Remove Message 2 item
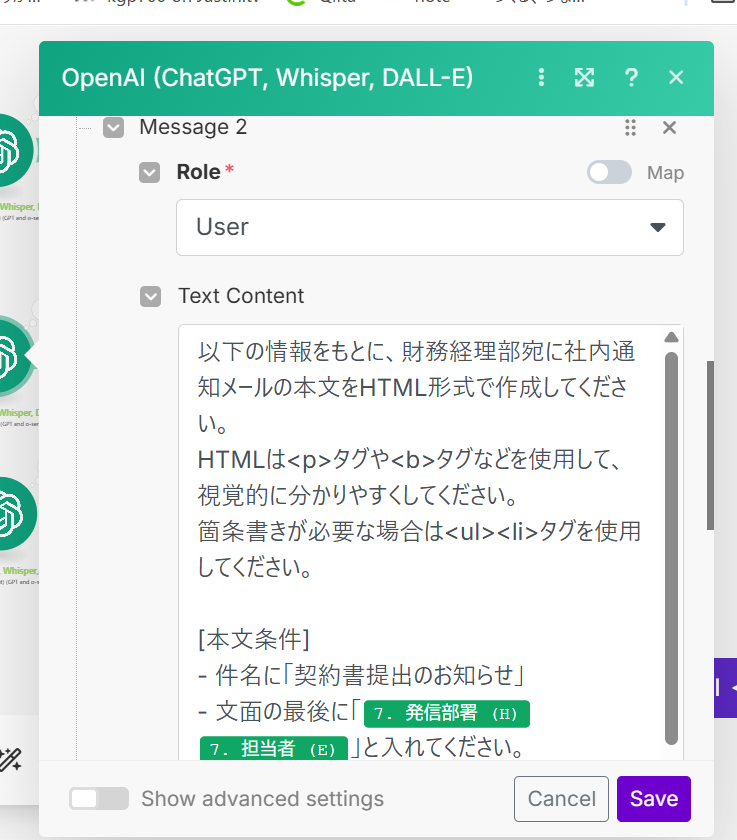 [669, 128]
